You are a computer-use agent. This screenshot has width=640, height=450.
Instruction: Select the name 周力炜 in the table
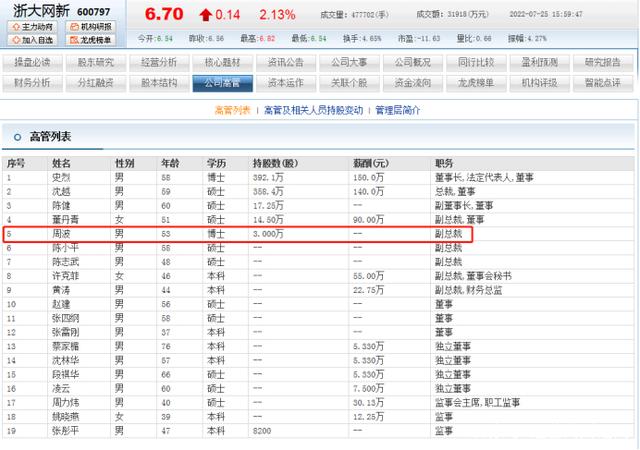pos(65,403)
